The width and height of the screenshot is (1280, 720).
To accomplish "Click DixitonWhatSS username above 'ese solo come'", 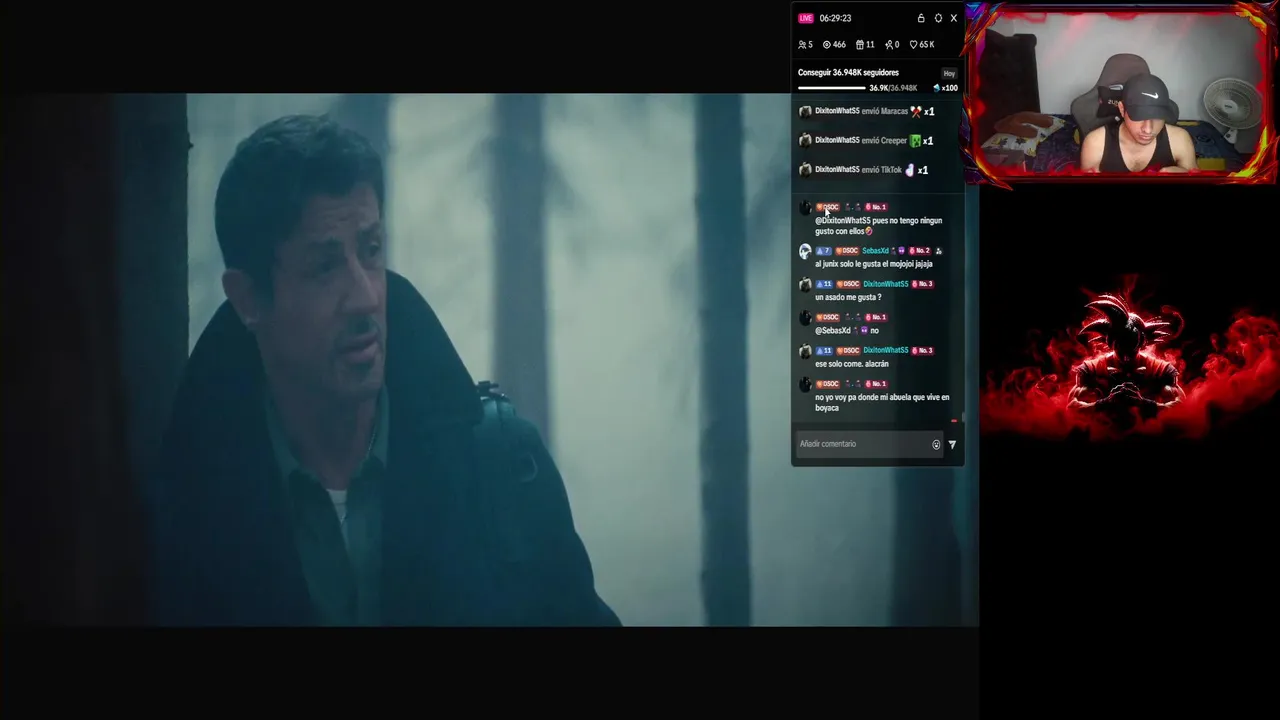I will [886, 350].
